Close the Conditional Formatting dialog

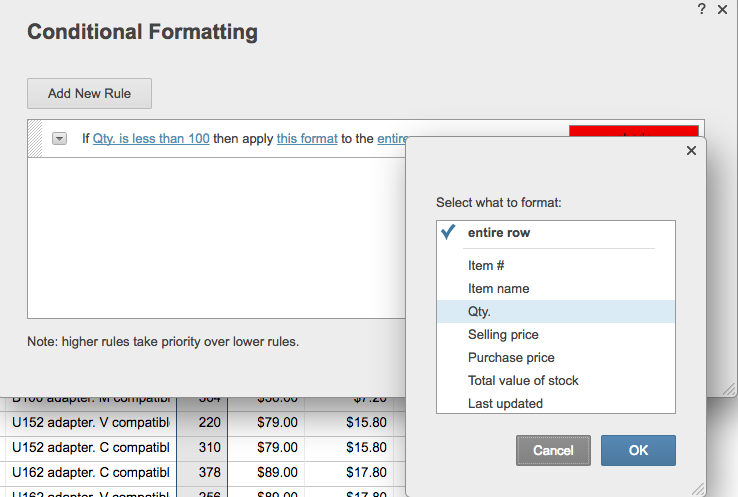point(723,8)
